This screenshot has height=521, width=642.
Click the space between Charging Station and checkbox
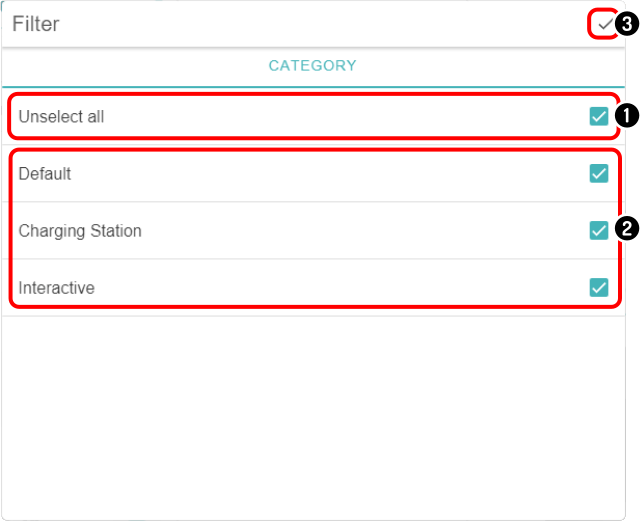tap(366, 230)
